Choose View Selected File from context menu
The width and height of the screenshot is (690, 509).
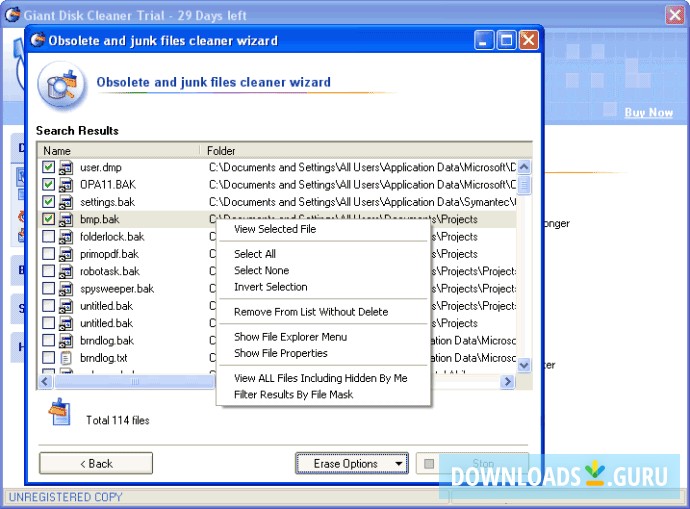[x=323, y=229]
